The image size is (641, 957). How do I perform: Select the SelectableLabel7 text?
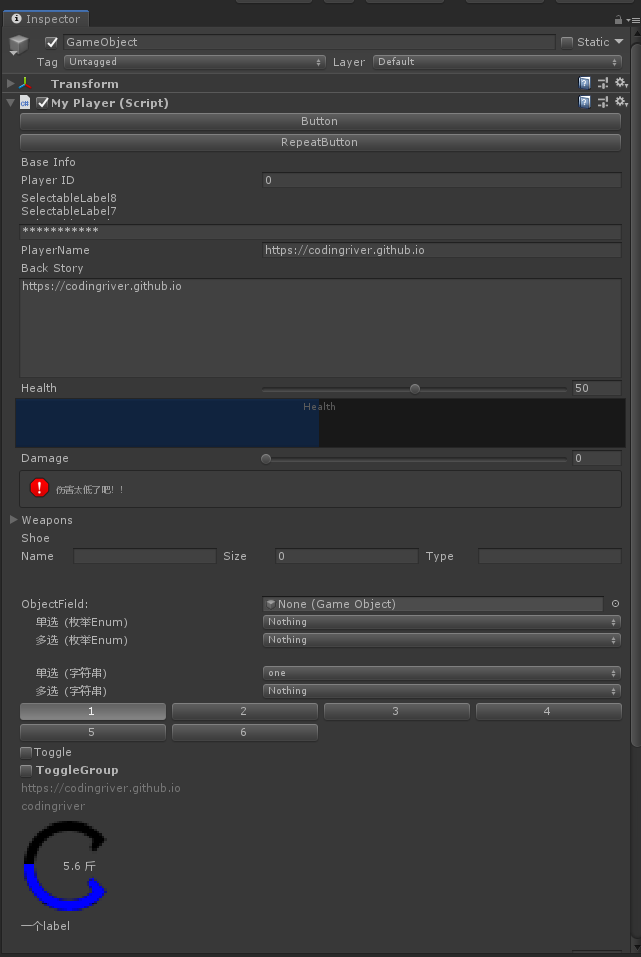tap(69, 211)
